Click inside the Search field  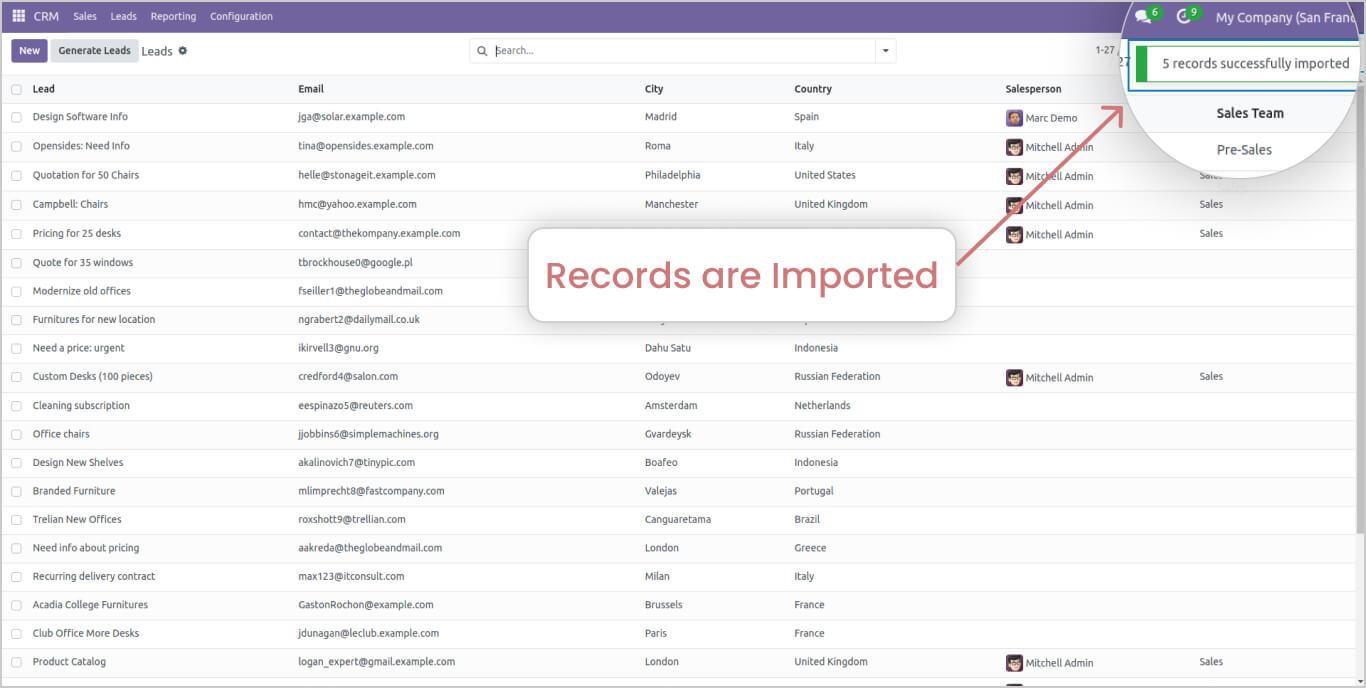click(x=600, y=51)
